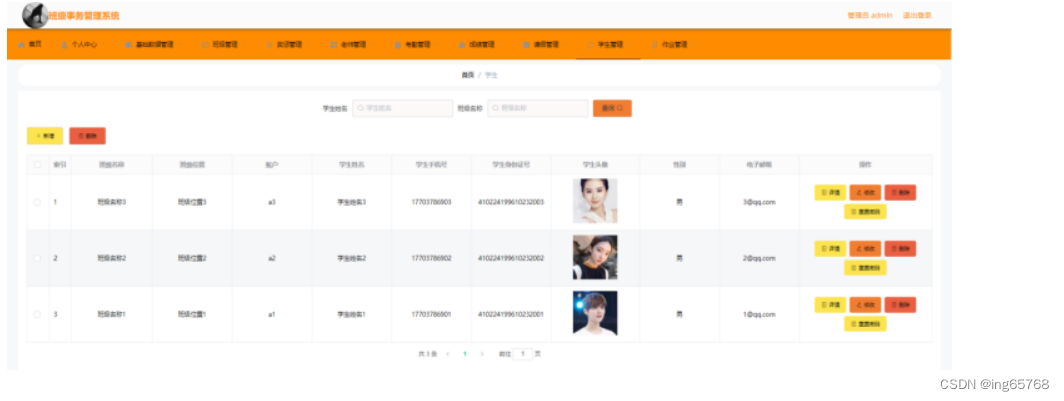Go to next page with right chevron
Viewport: 1064px width, 401px height.
point(482,354)
